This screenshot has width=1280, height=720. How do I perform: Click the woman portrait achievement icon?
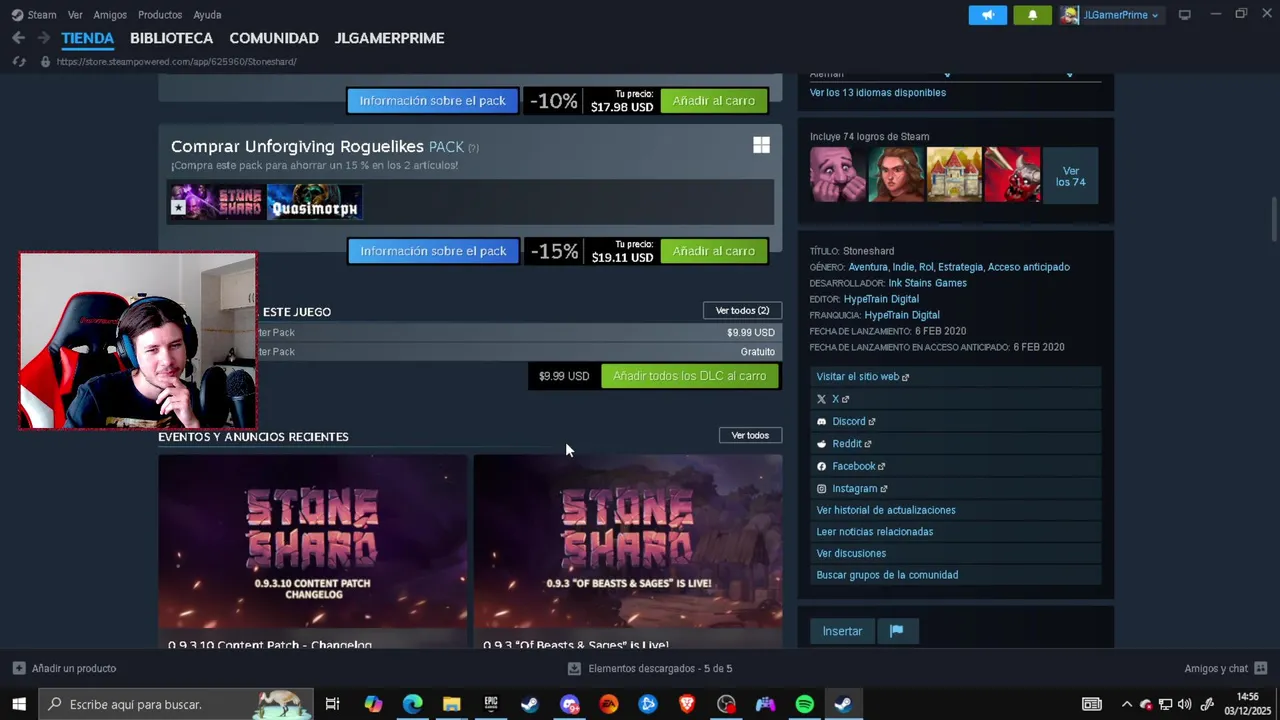click(x=896, y=175)
